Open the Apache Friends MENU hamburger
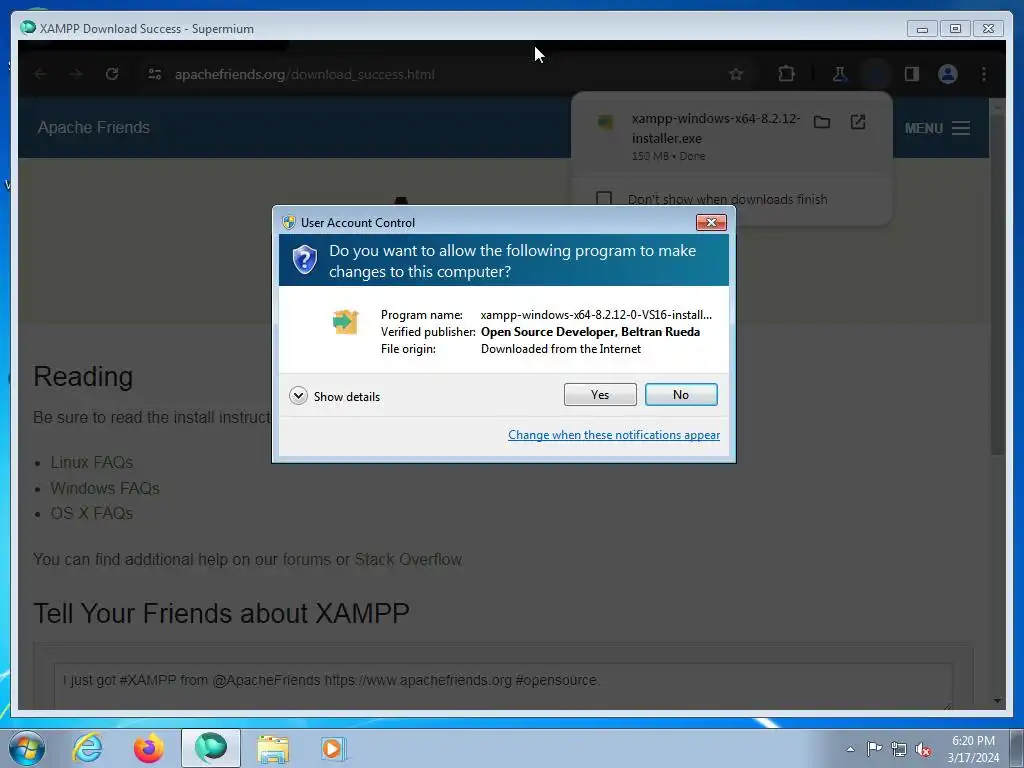Screen dimensions: 1024x768 (936, 128)
